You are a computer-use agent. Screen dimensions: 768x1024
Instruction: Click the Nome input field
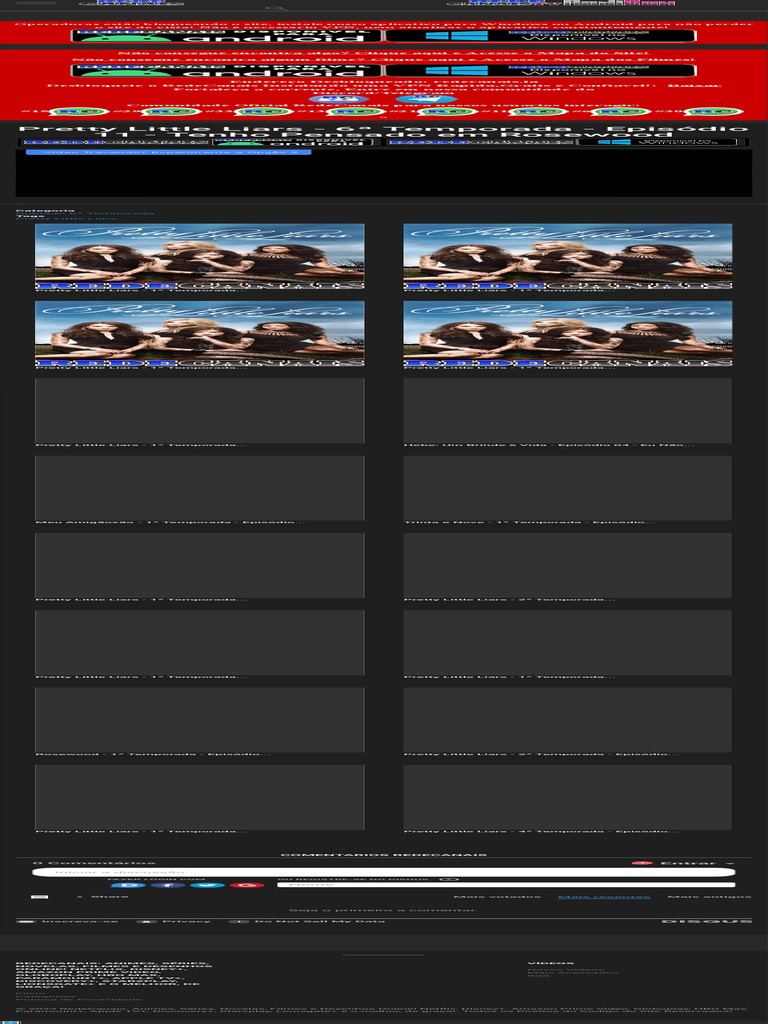pyautogui.click(x=507, y=885)
